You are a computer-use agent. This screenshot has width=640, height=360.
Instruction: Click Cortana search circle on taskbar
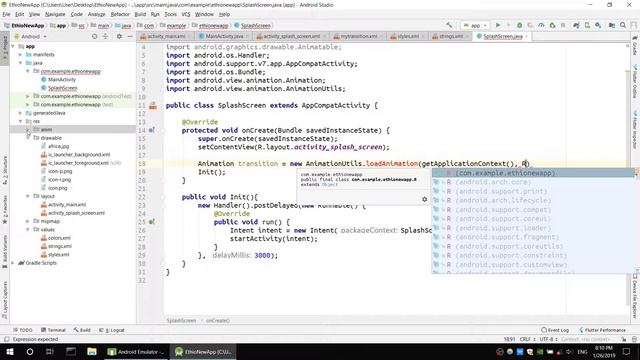pyautogui.click(x=30, y=351)
